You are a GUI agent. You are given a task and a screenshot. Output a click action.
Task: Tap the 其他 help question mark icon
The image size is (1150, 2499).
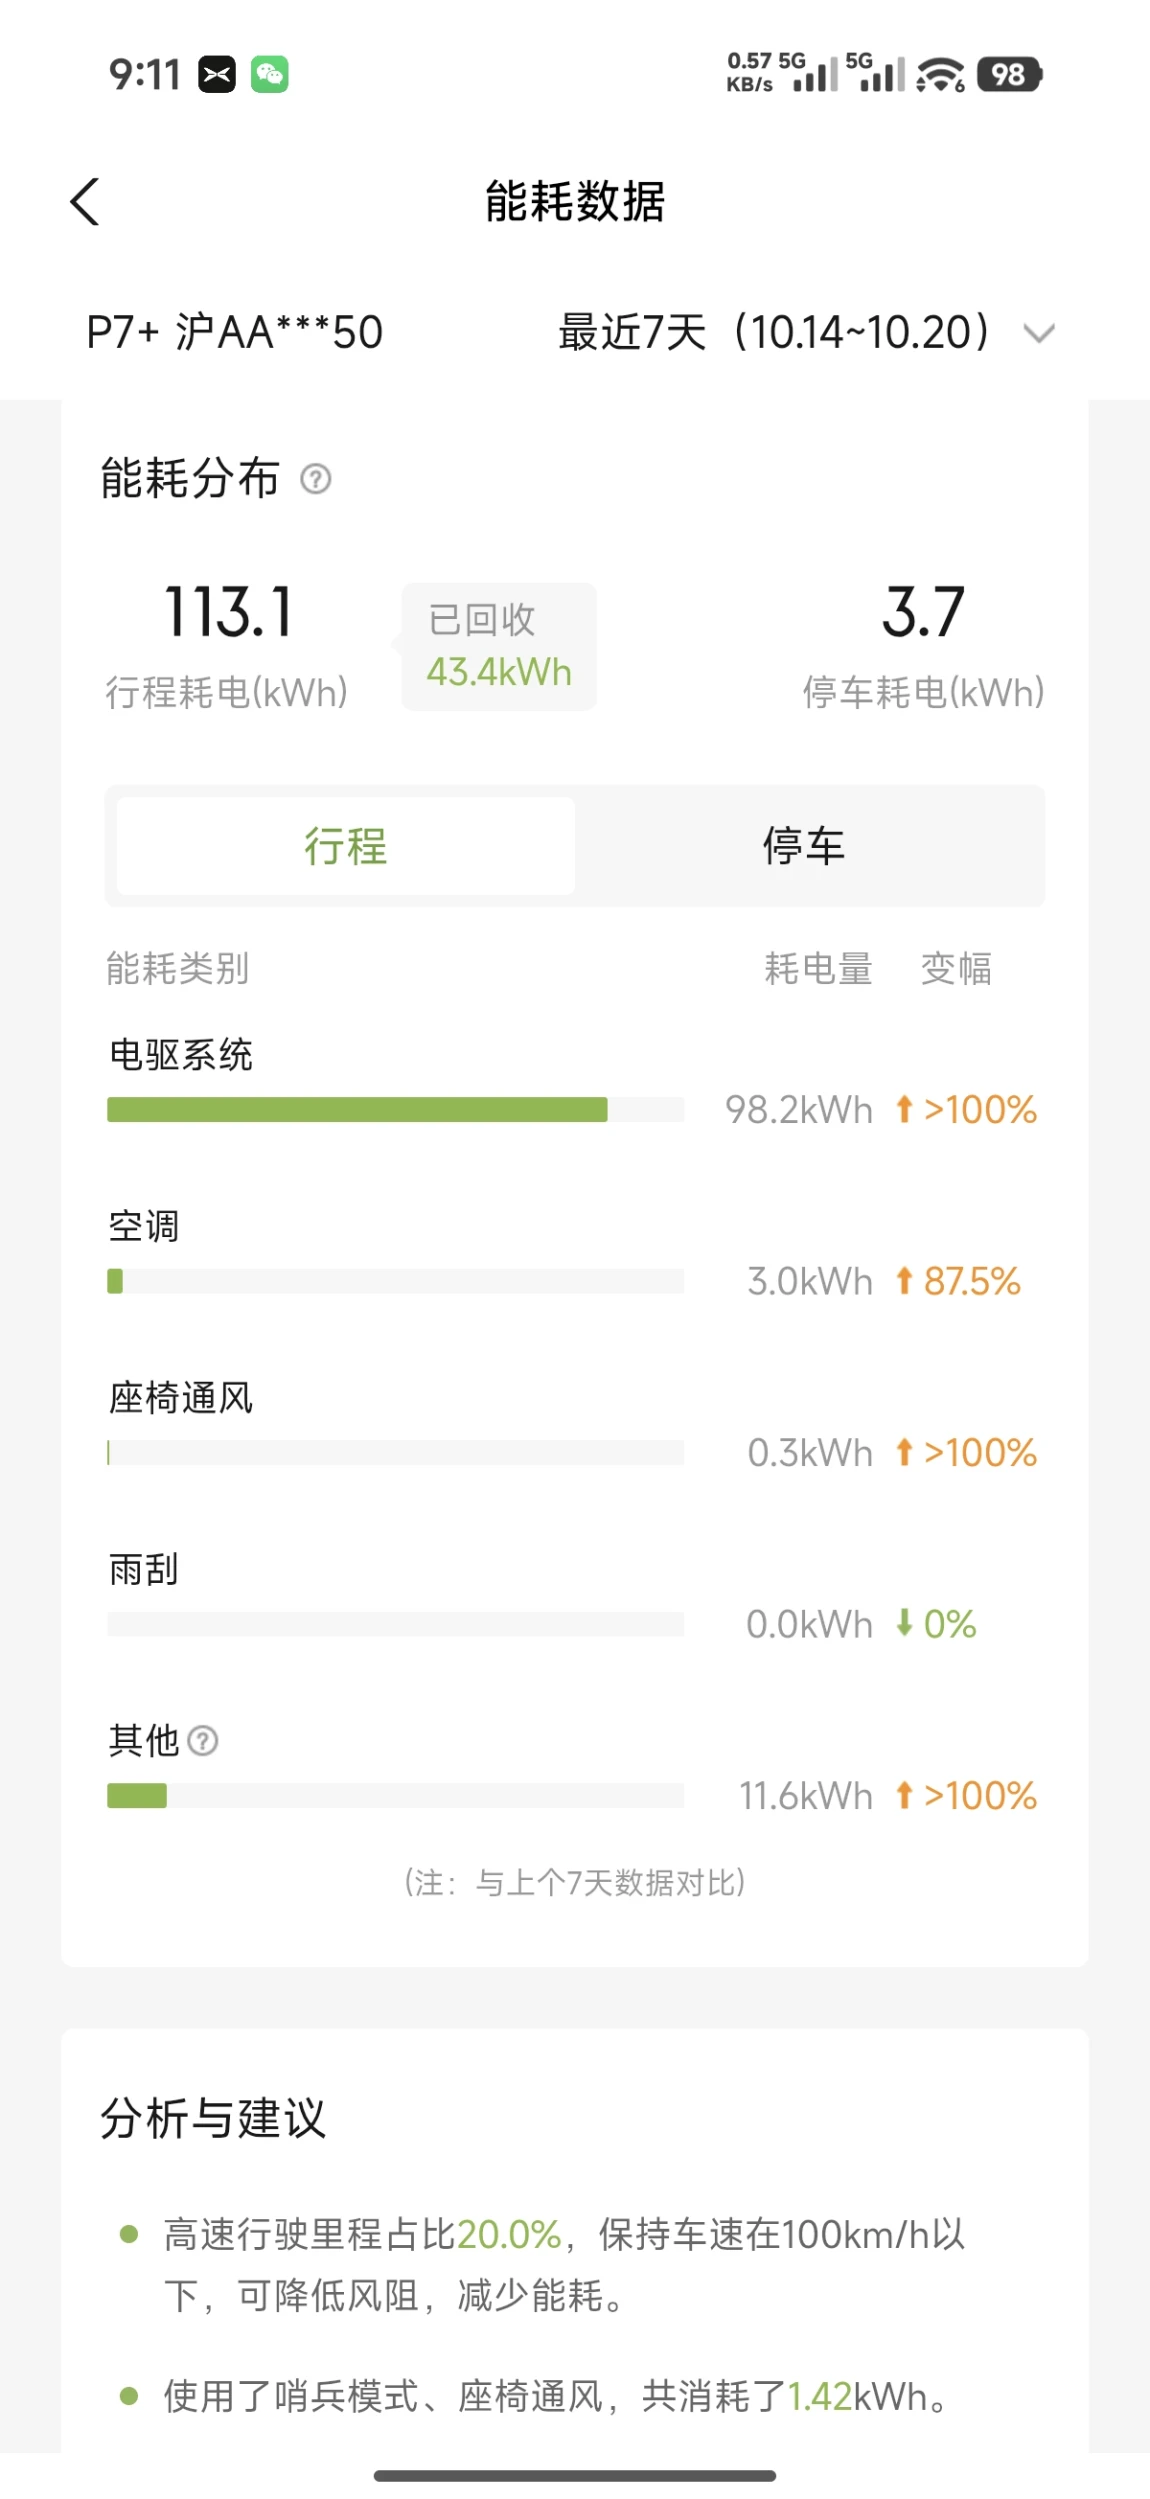(x=203, y=1741)
